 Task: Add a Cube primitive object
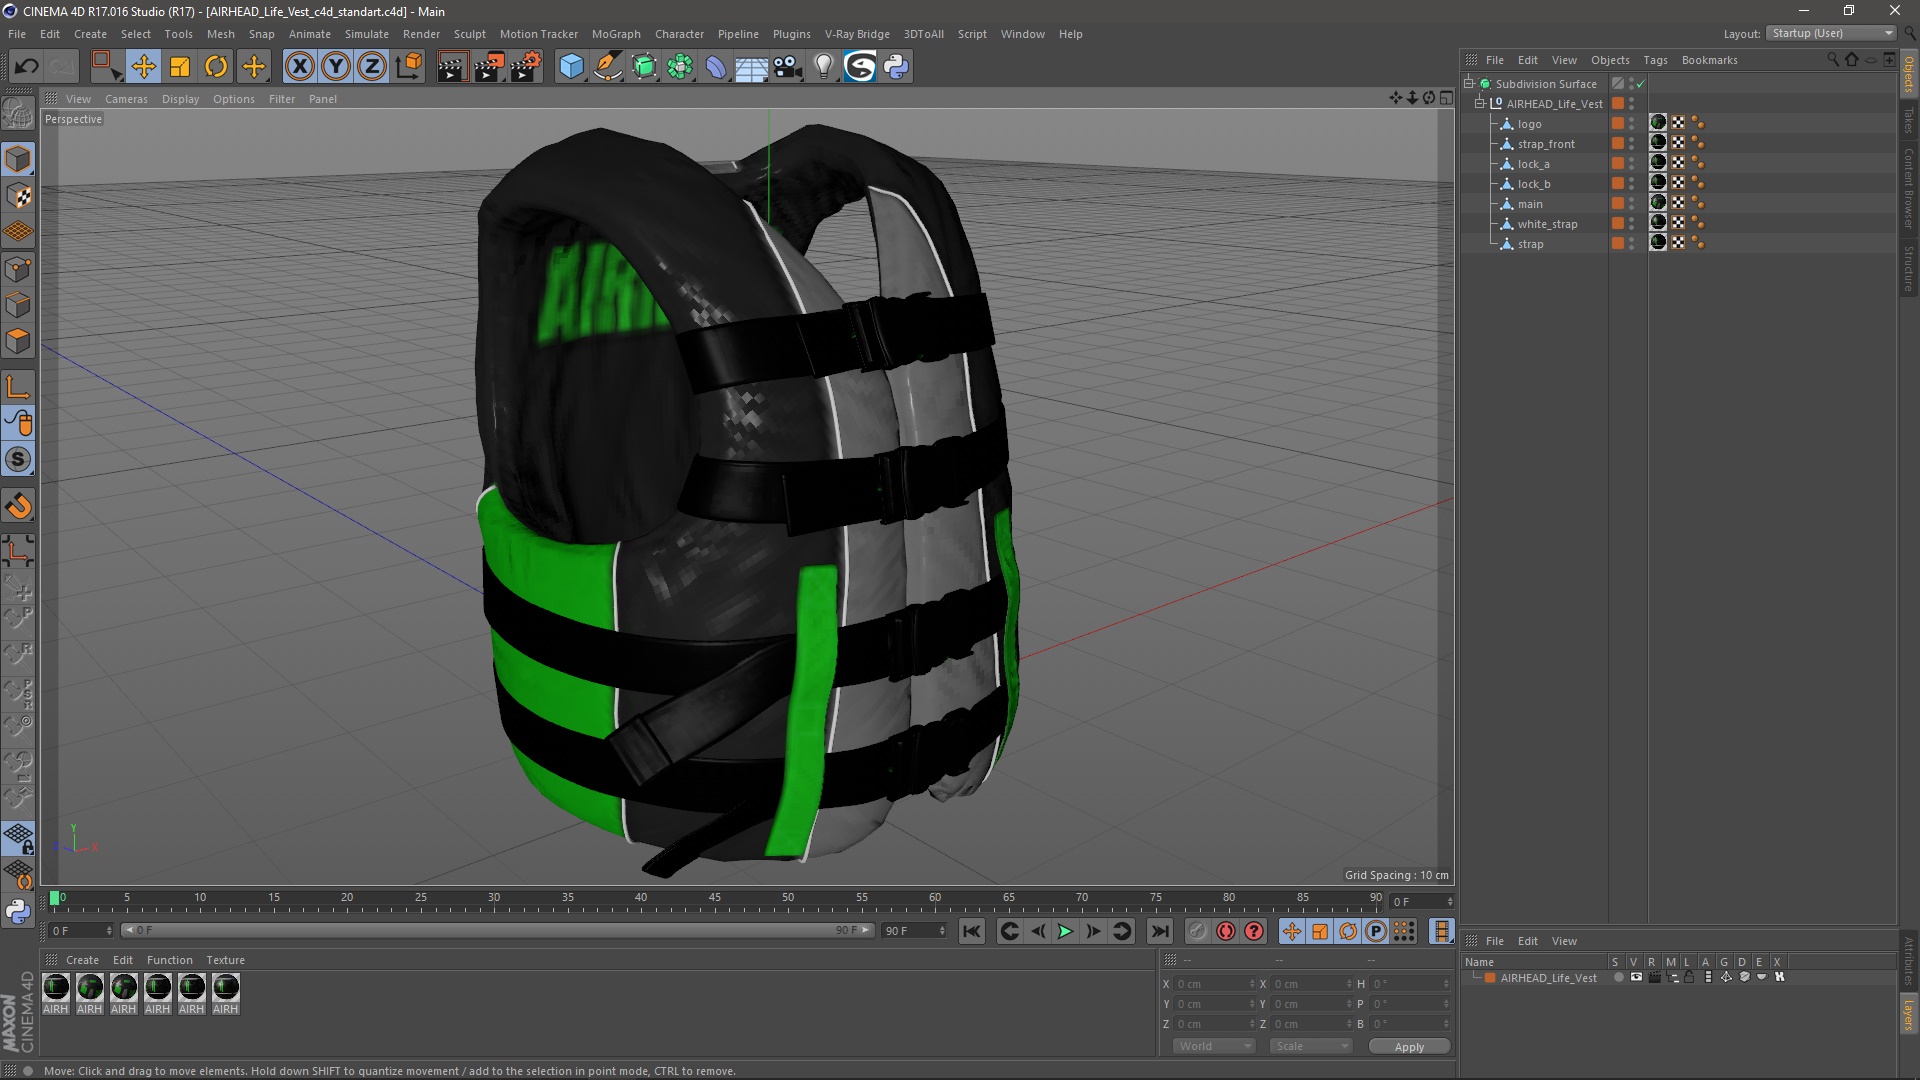click(571, 67)
